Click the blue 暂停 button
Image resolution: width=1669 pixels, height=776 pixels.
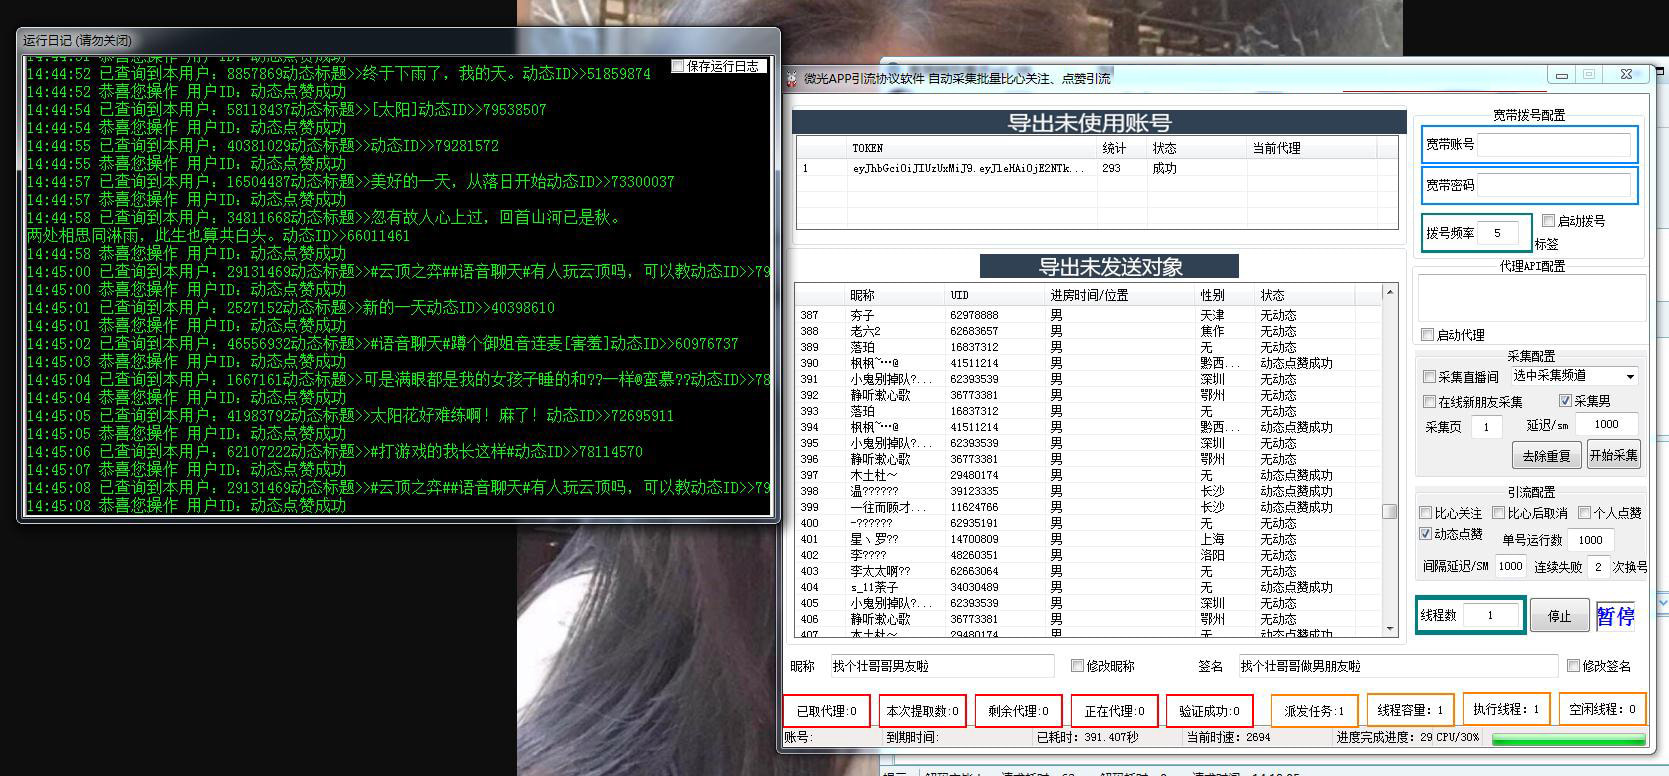(1615, 616)
